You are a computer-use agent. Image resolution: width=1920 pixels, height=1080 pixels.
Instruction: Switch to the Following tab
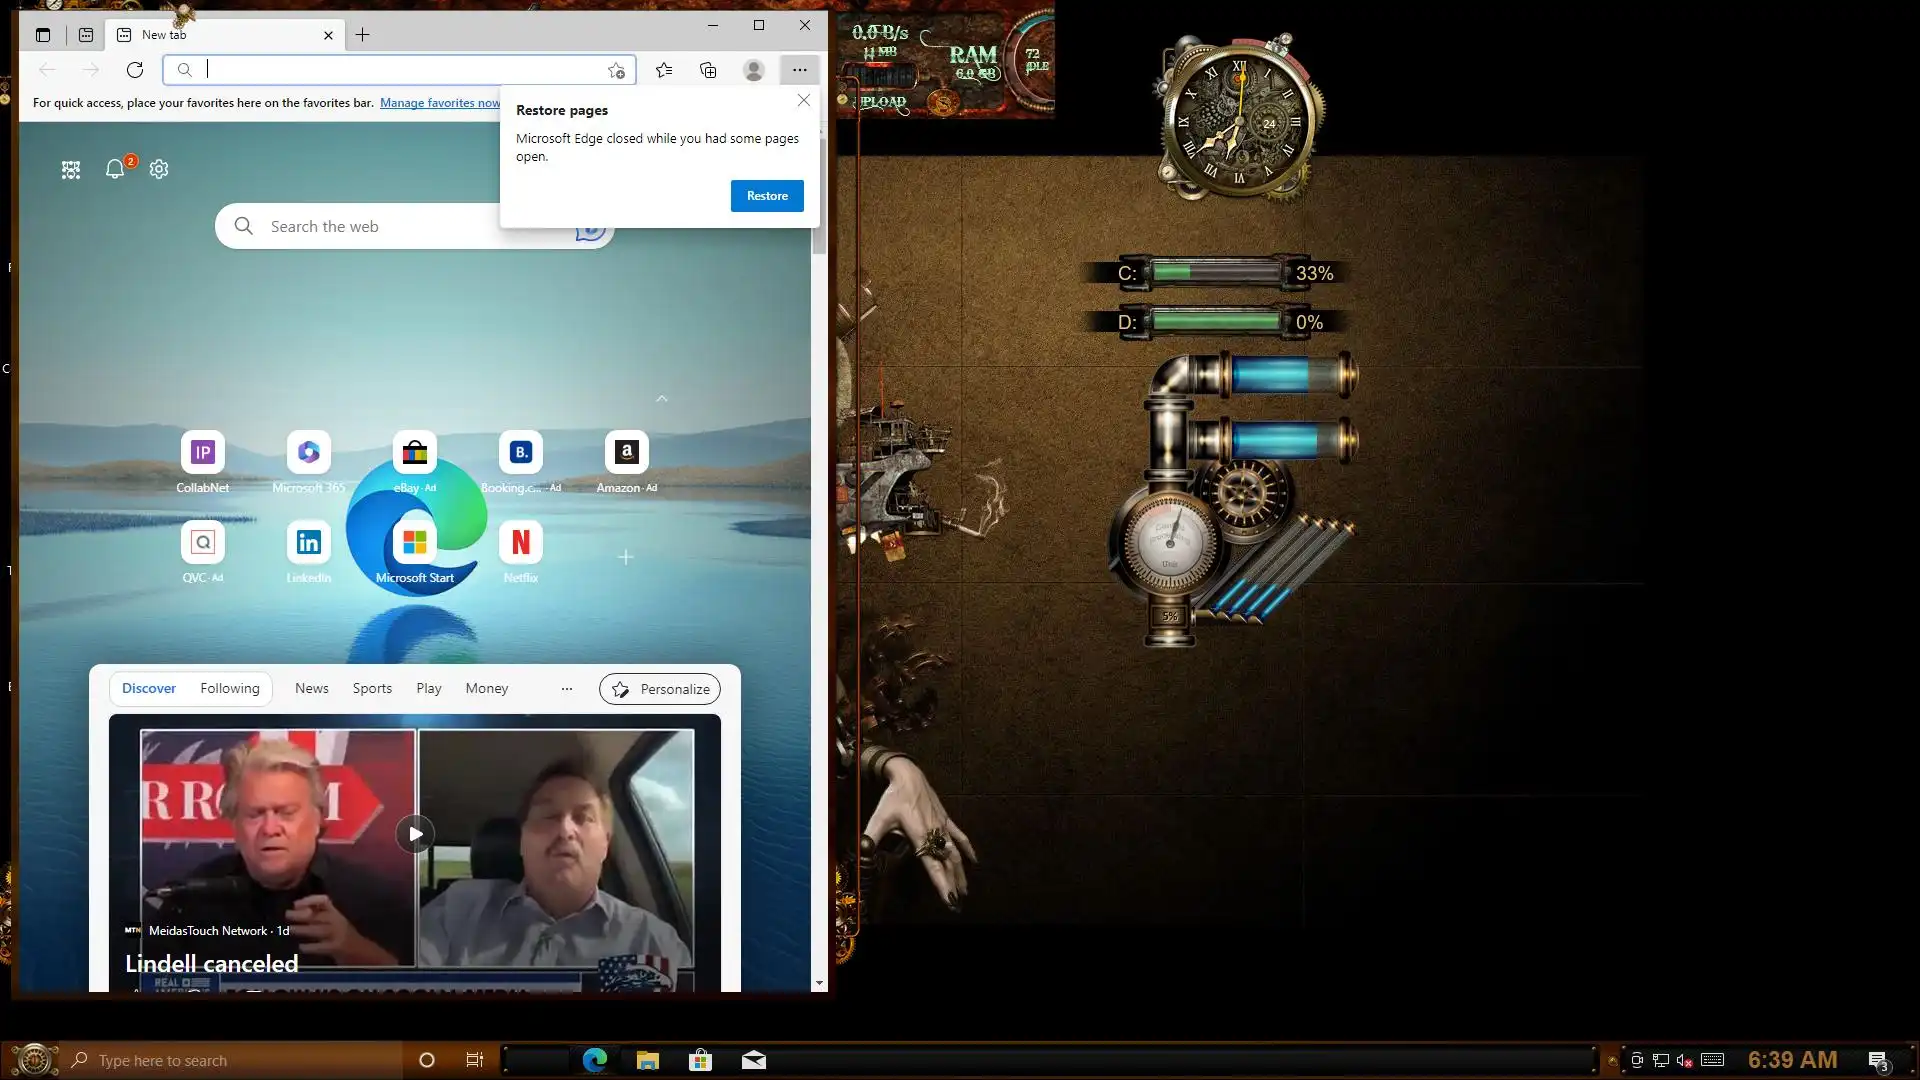point(229,689)
